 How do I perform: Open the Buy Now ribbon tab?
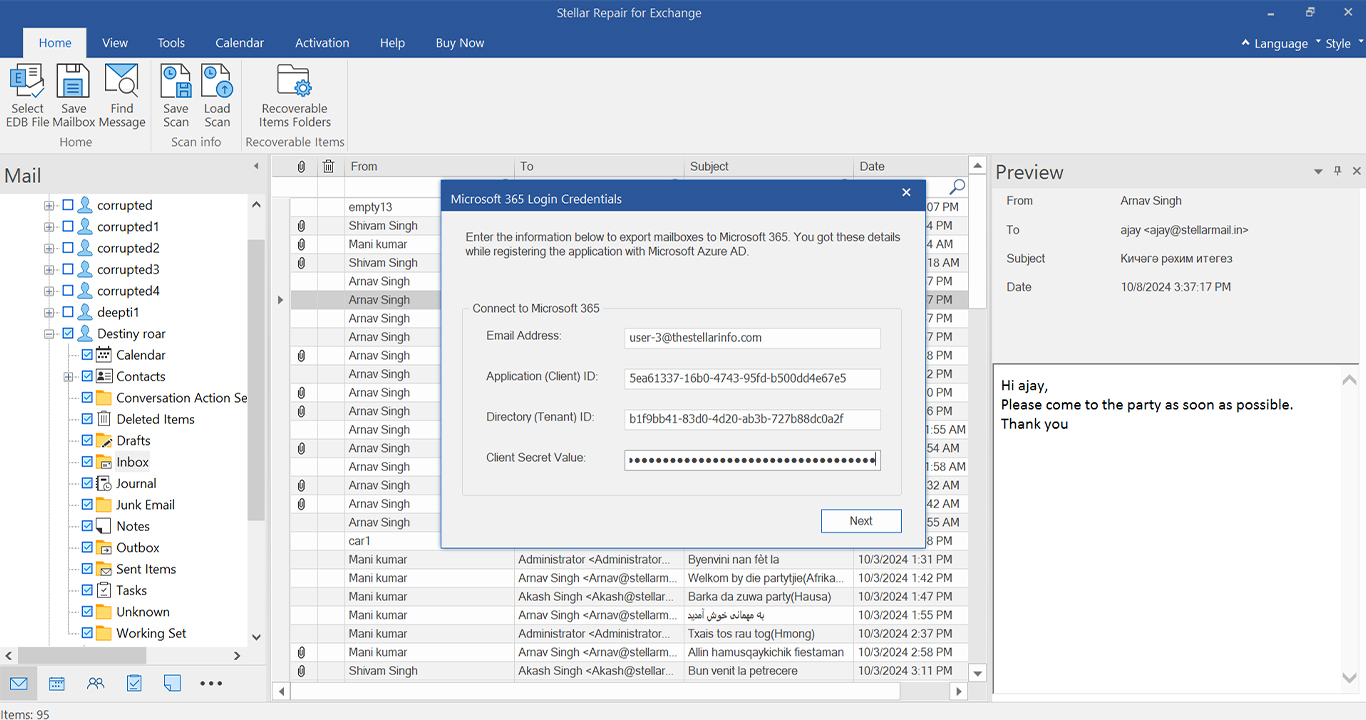pos(460,43)
